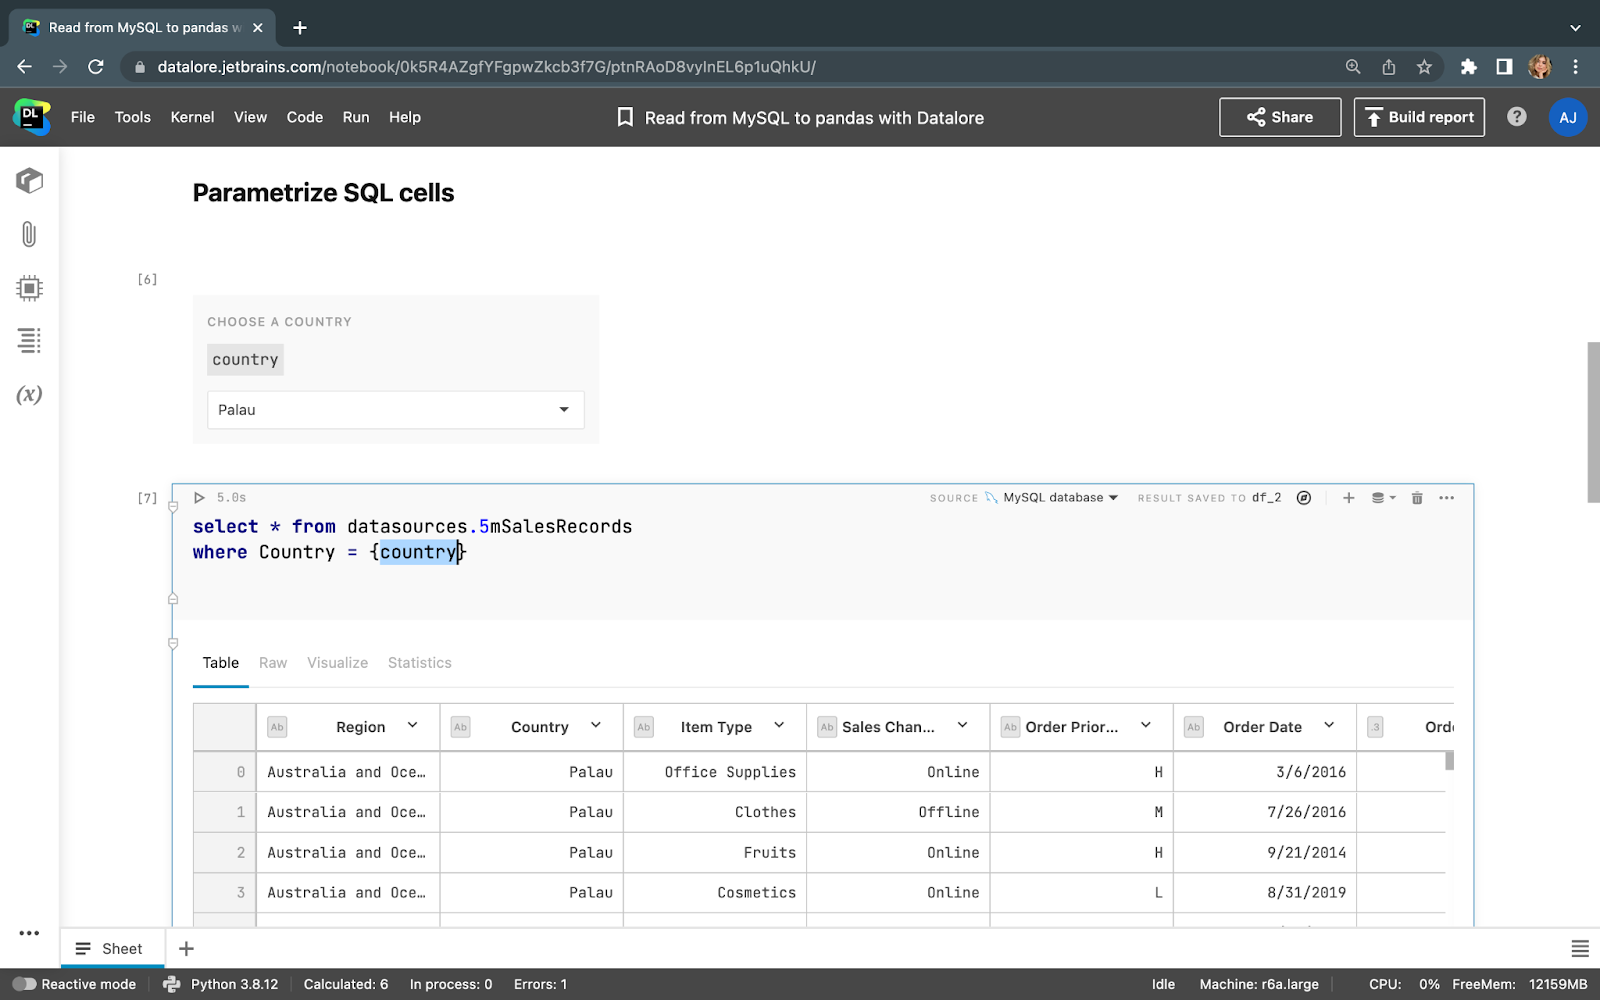Open Order Date column dropdown arrow

point(1329,726)
